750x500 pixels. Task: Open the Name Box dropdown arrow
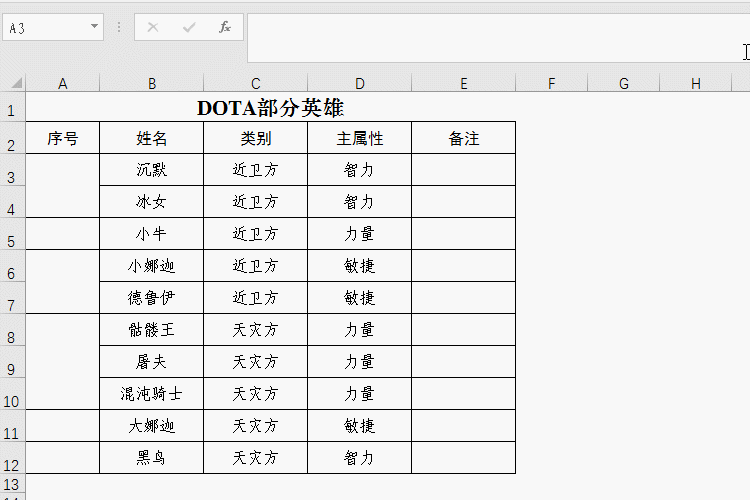pyautogui.click(x=94, y=27)
